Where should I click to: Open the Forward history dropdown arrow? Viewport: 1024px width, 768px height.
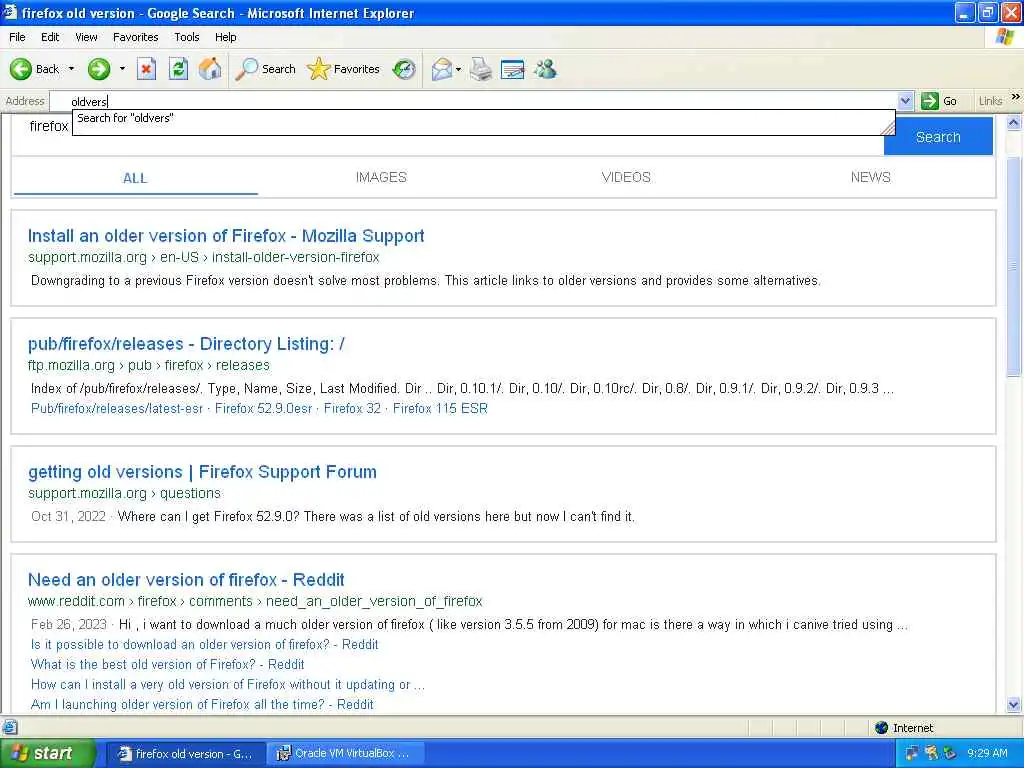122,69
